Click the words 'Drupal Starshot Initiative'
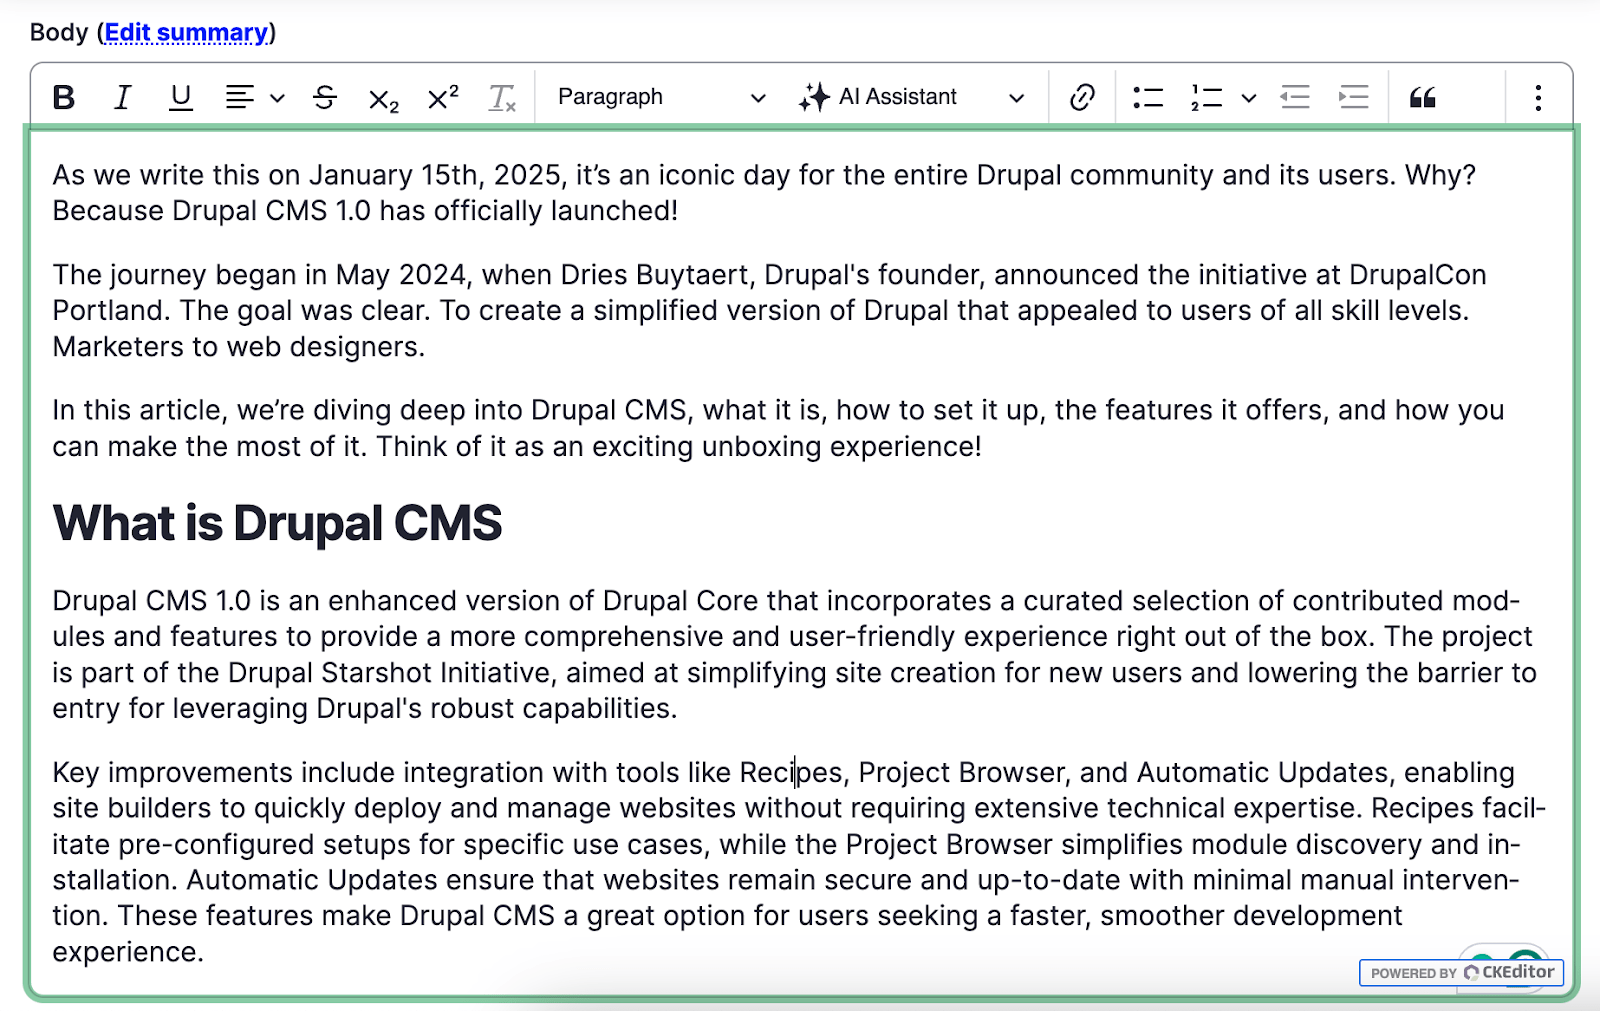The height and width of the screenshot is (1011, 1600). pyautogui.click(x=390, y=673)
